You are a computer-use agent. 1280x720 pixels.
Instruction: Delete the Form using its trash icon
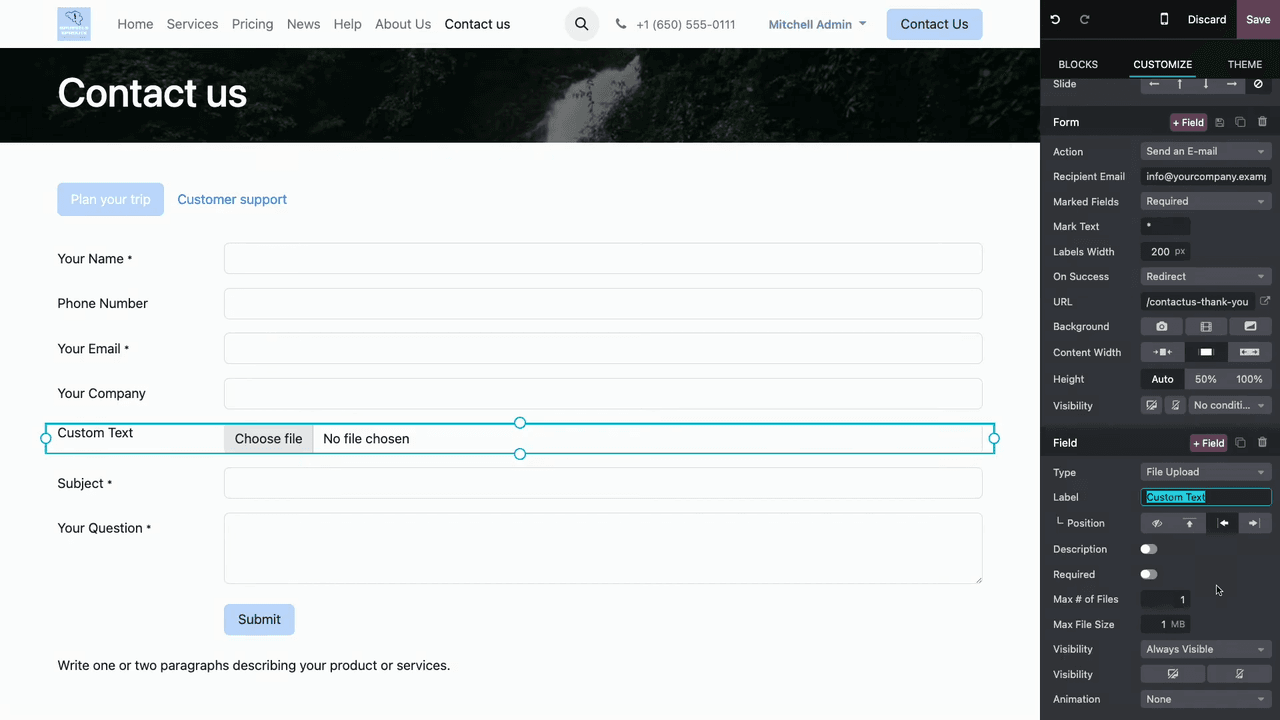point(1262,122)
